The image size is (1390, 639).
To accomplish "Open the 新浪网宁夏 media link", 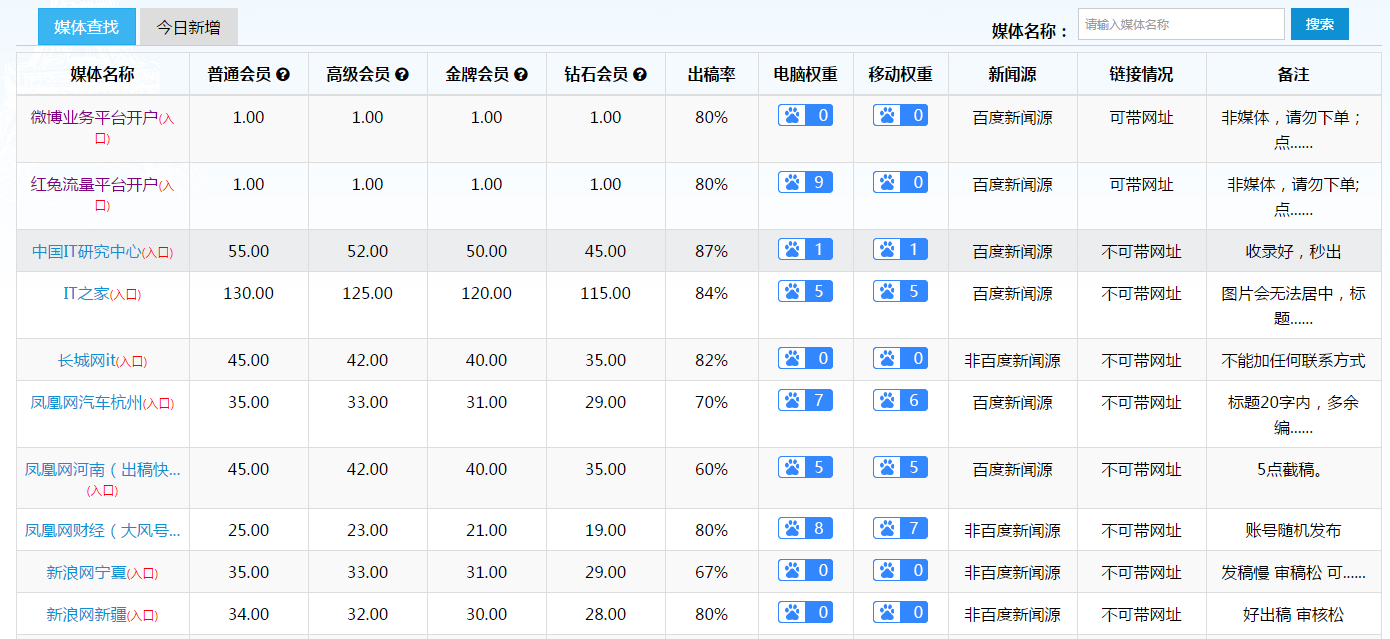I will coord(86,573).
